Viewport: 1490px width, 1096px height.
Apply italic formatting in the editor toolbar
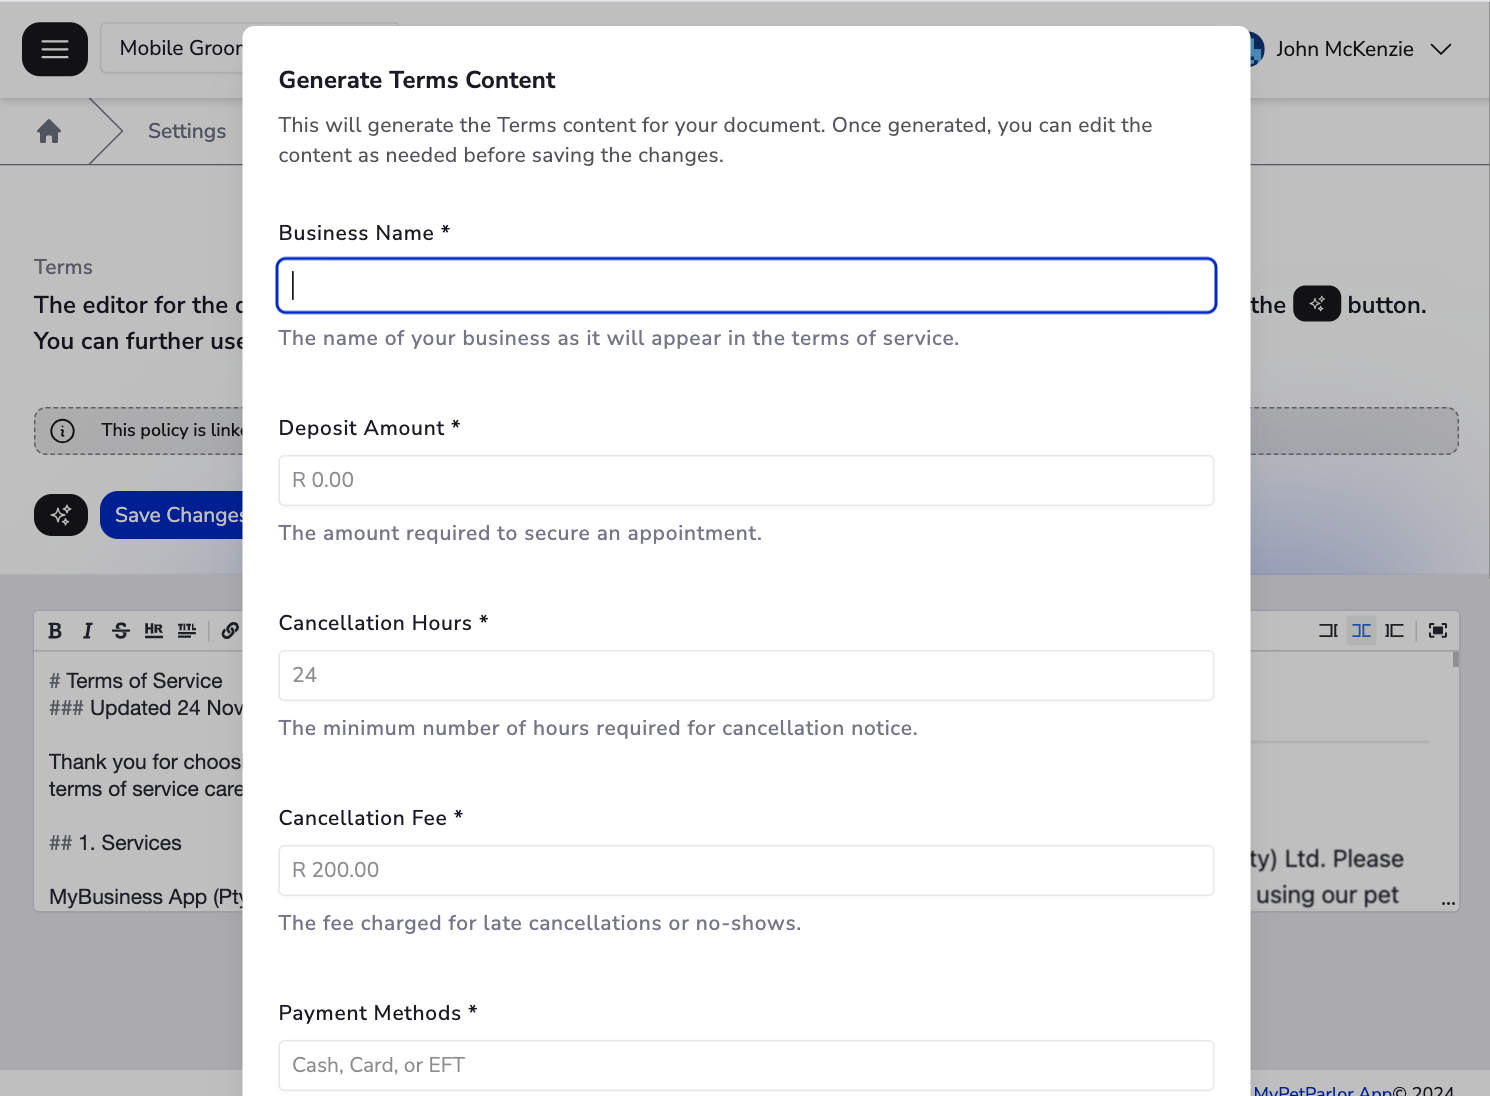87,630
